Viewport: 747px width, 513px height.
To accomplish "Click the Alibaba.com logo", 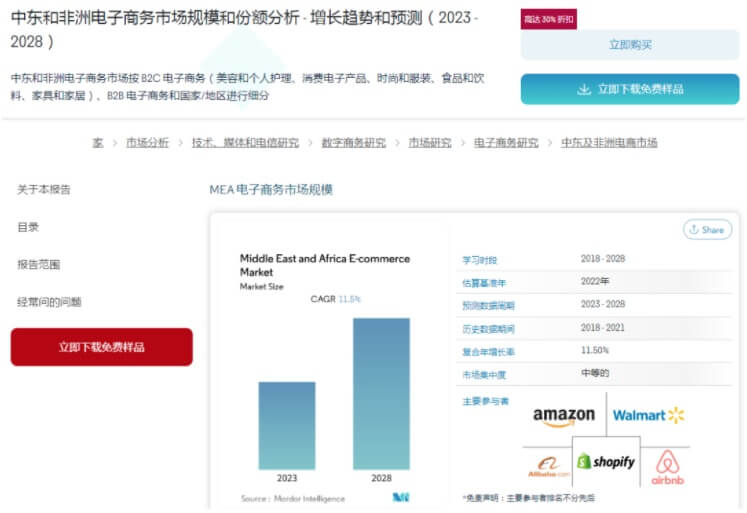I will click(547, 466).
